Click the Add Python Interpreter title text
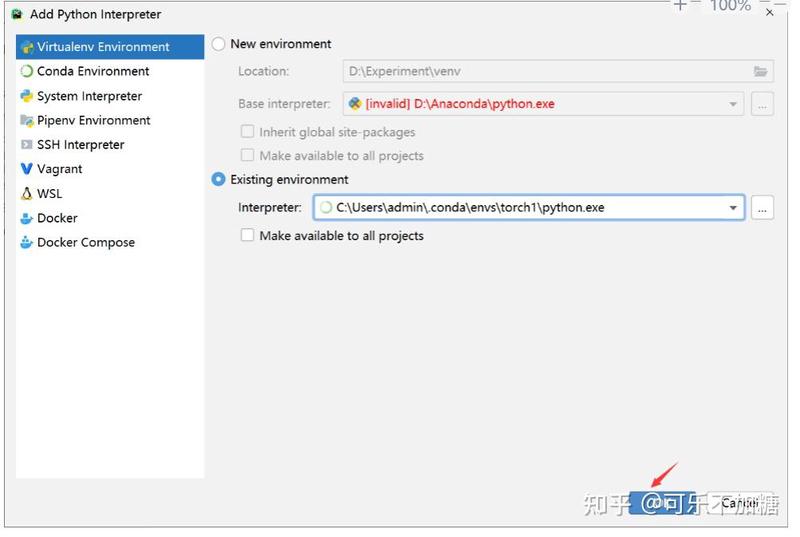 click(x=95, y=14)
